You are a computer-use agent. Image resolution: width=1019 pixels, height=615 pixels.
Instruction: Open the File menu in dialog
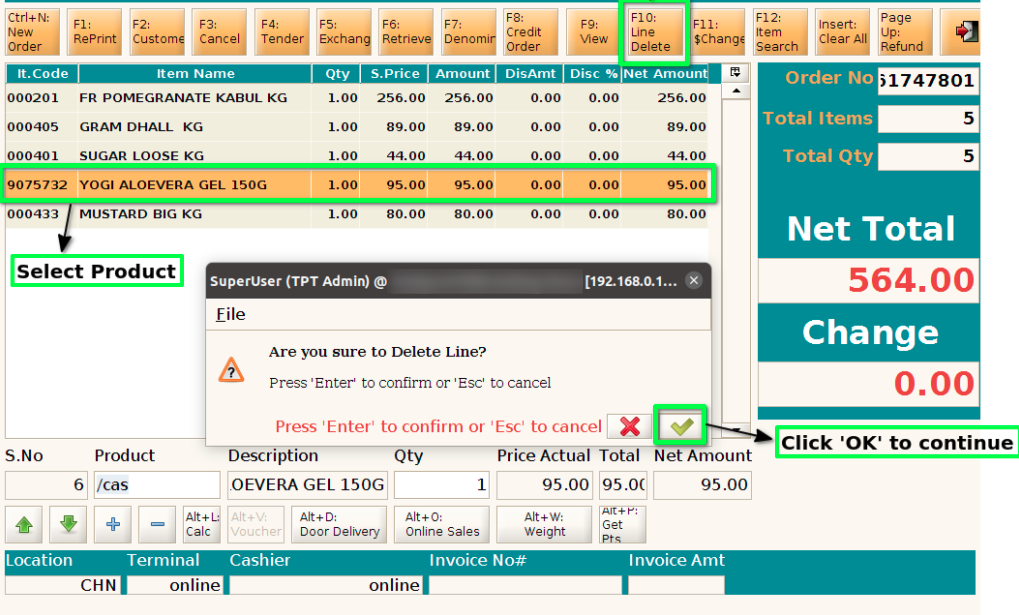pyautogui.click(x=231, y=315)
